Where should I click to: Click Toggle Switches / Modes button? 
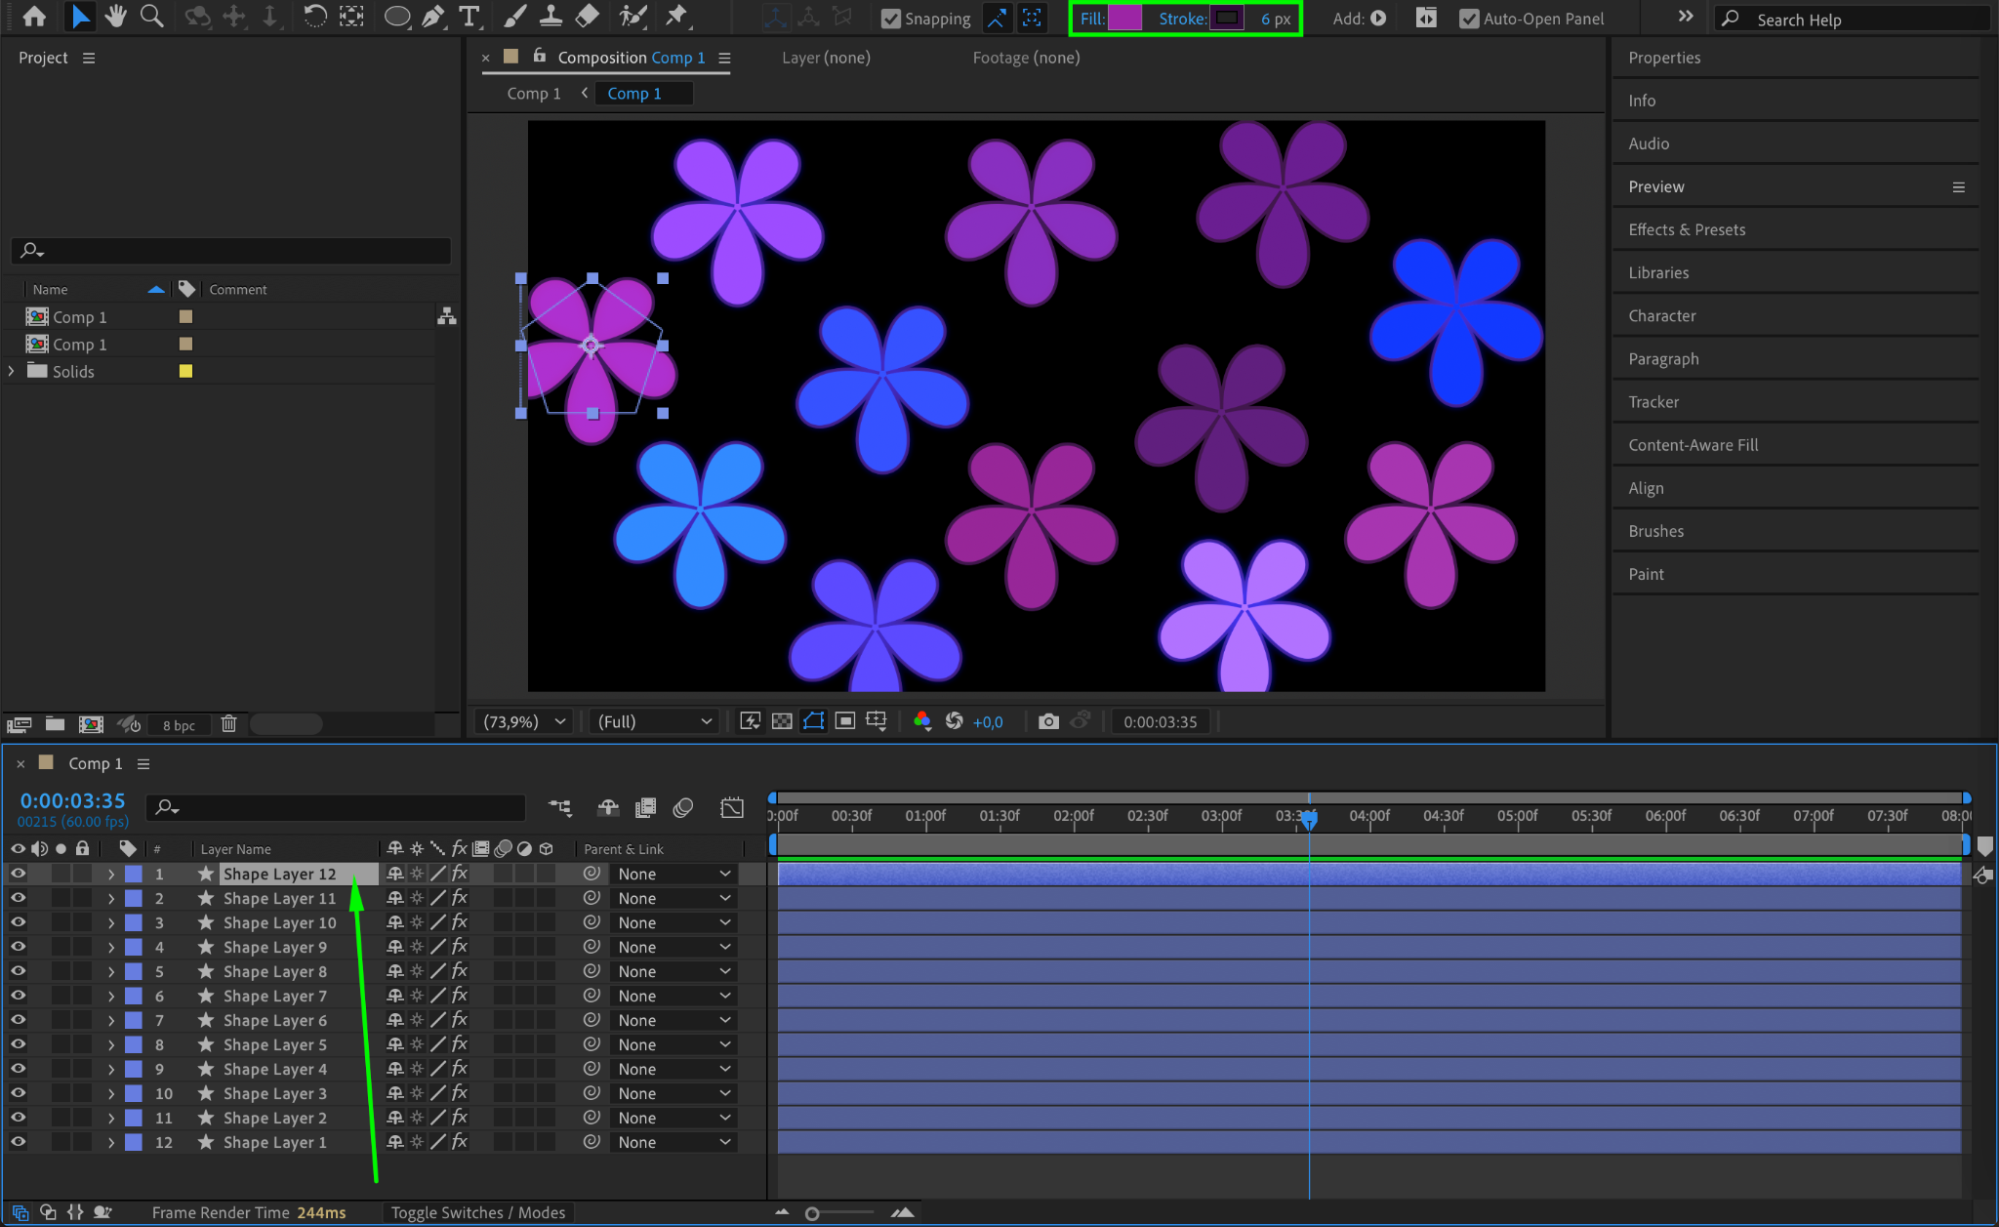click(477, 1212)
